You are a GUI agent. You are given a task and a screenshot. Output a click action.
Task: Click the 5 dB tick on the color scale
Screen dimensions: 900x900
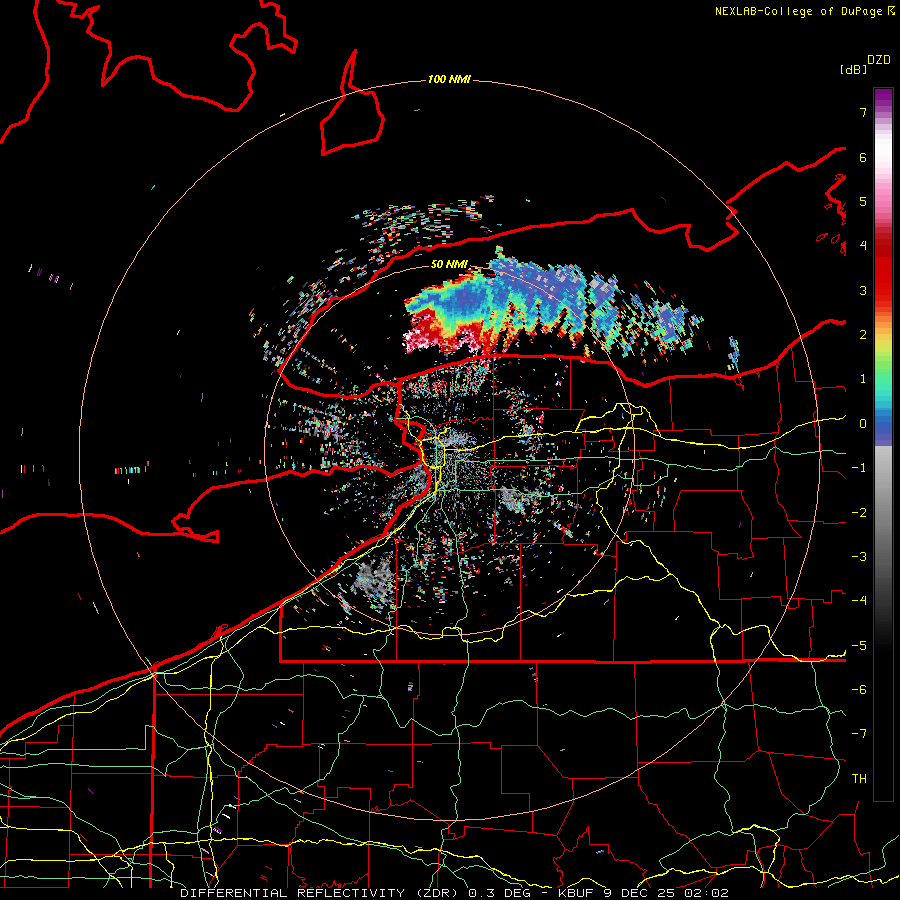pos(862,201)
